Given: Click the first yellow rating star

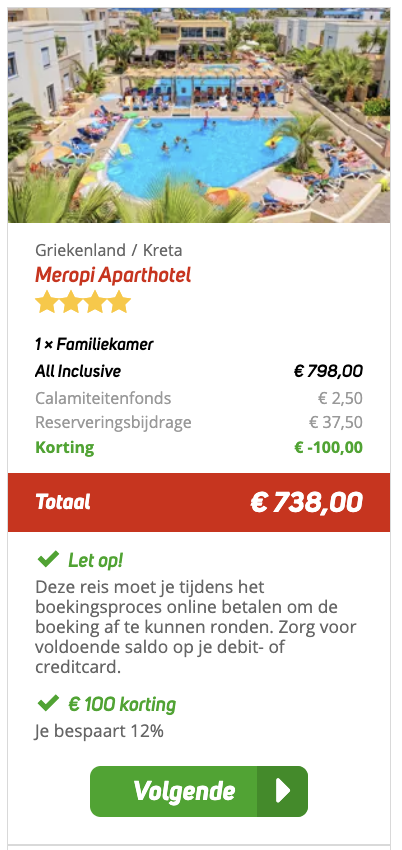Looking at the screenshot, I should 47,302.
